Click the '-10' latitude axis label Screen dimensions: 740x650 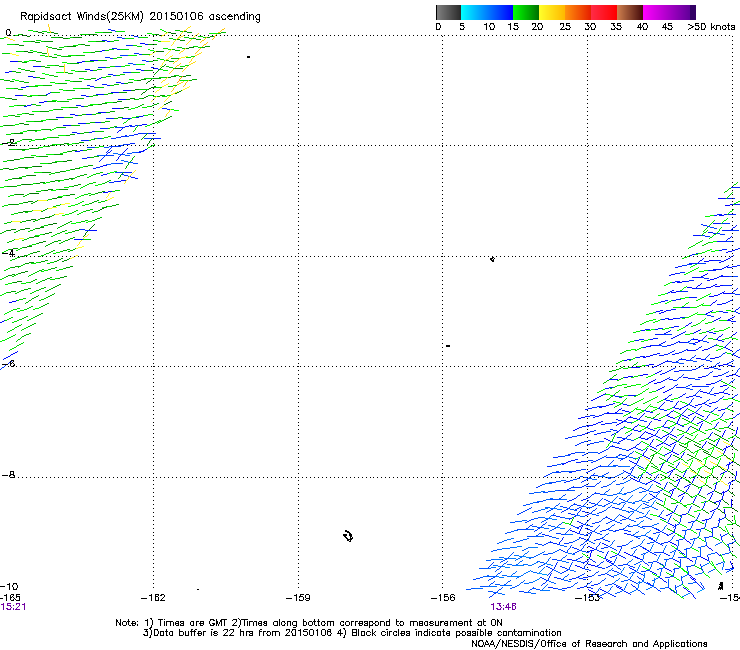click(10, 587)
